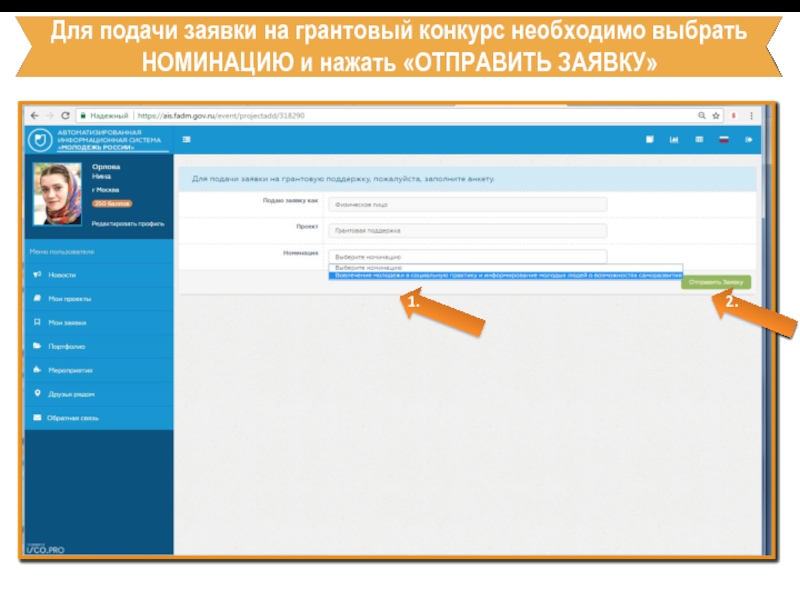Open Мероприятия in the sidebar menu
Screen dimensions: 800x600
tap(68, 370)
